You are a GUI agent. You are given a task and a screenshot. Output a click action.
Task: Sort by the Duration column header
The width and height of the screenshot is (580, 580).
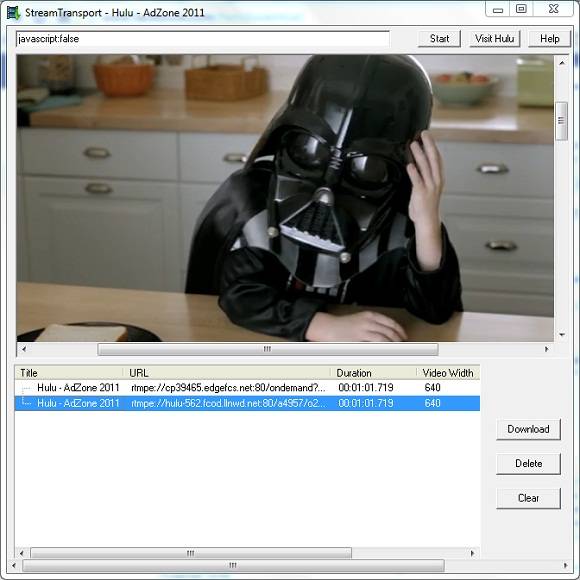(x=373, y=373)
